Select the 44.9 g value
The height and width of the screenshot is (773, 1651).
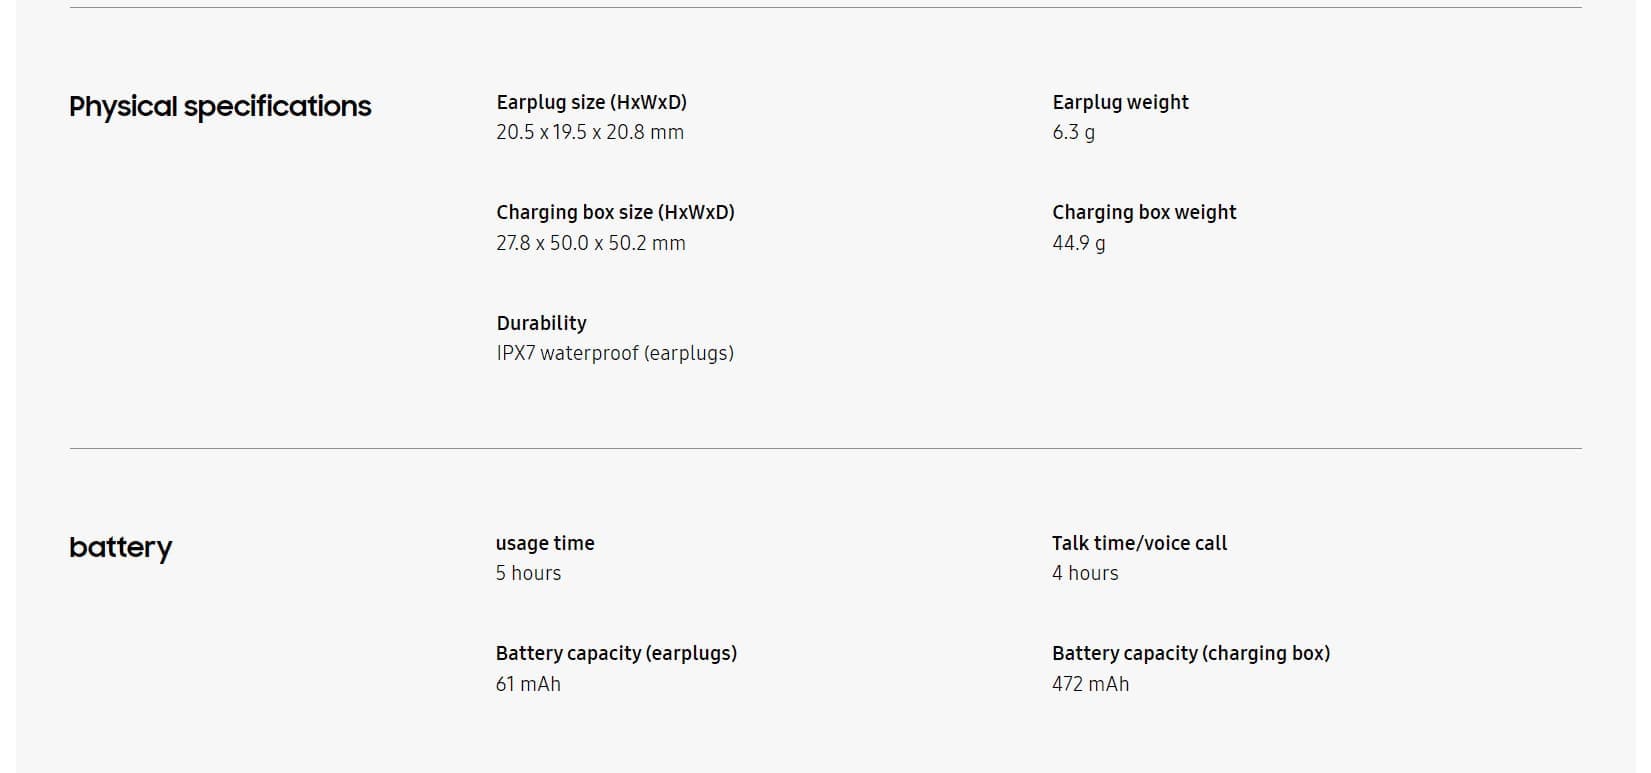pos(1078,243)
